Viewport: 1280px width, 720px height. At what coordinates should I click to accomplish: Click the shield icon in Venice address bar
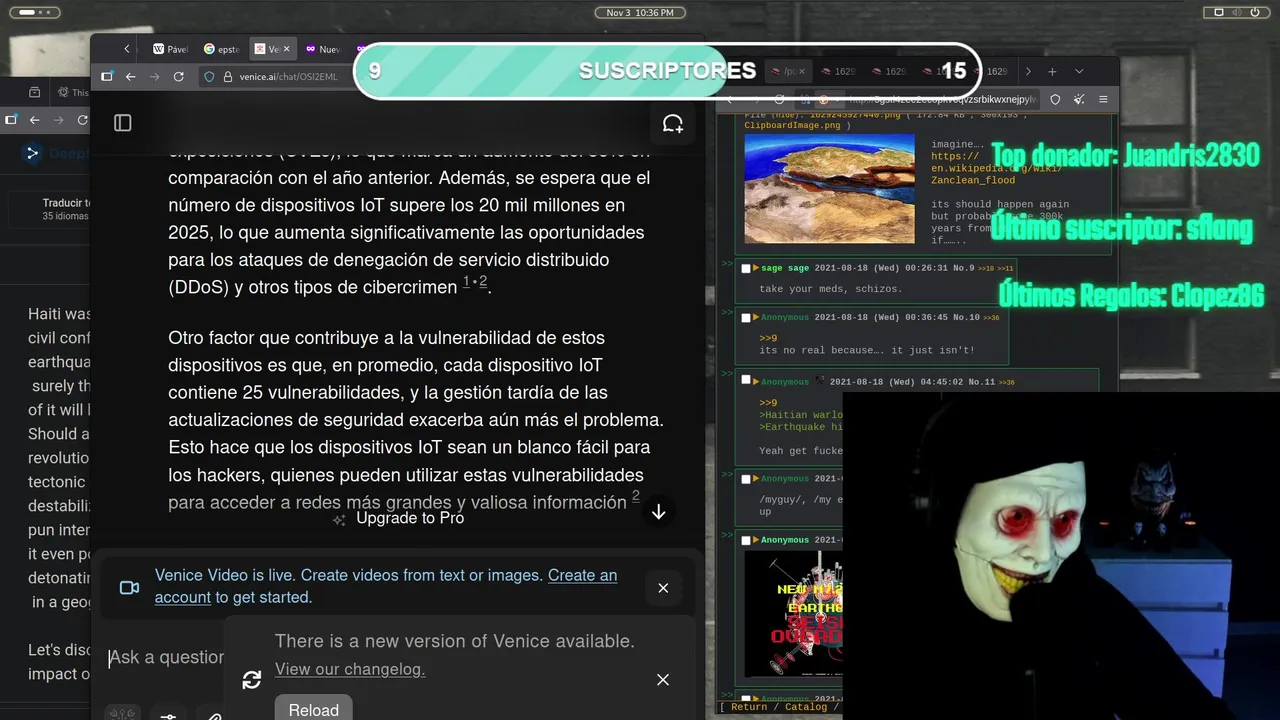point(209,76)
